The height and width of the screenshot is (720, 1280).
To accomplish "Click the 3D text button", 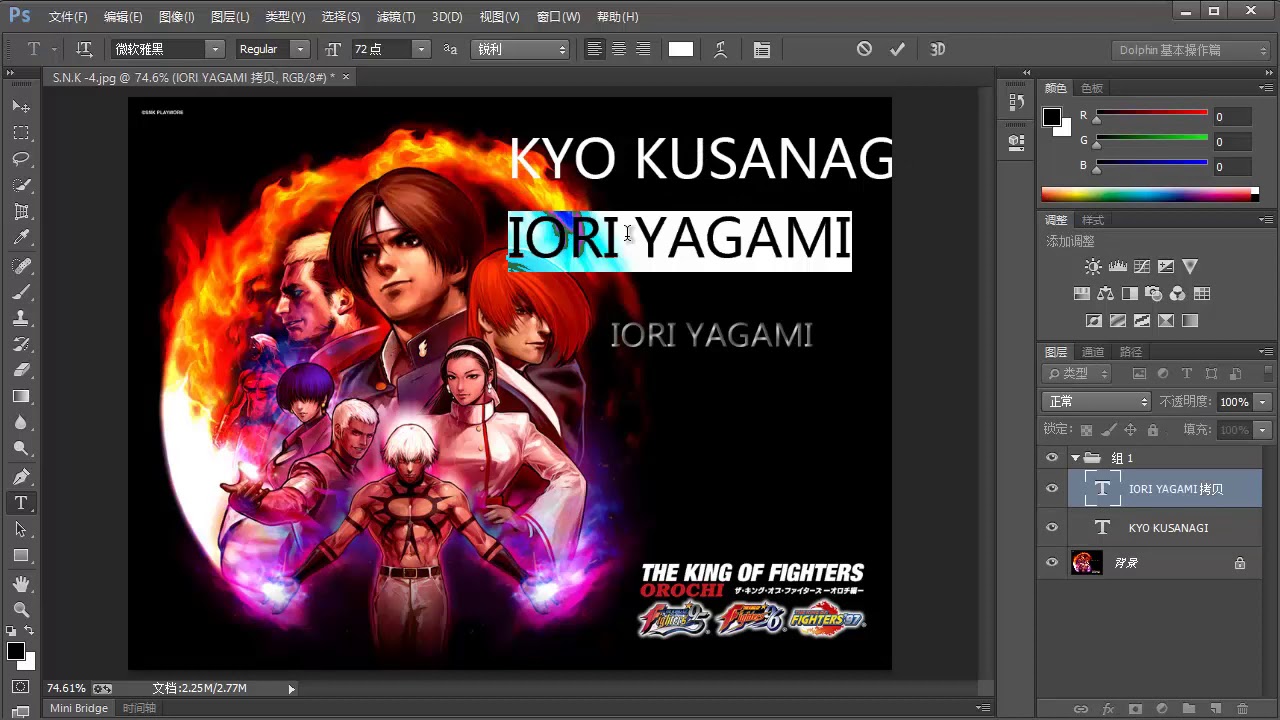I will pos(938,49).
